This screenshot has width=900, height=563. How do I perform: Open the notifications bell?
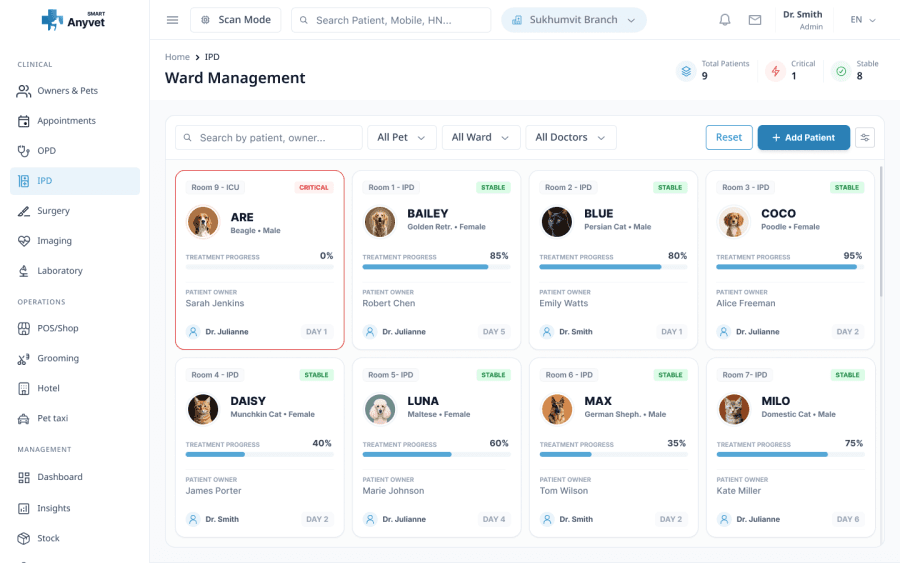pos(725,20)
